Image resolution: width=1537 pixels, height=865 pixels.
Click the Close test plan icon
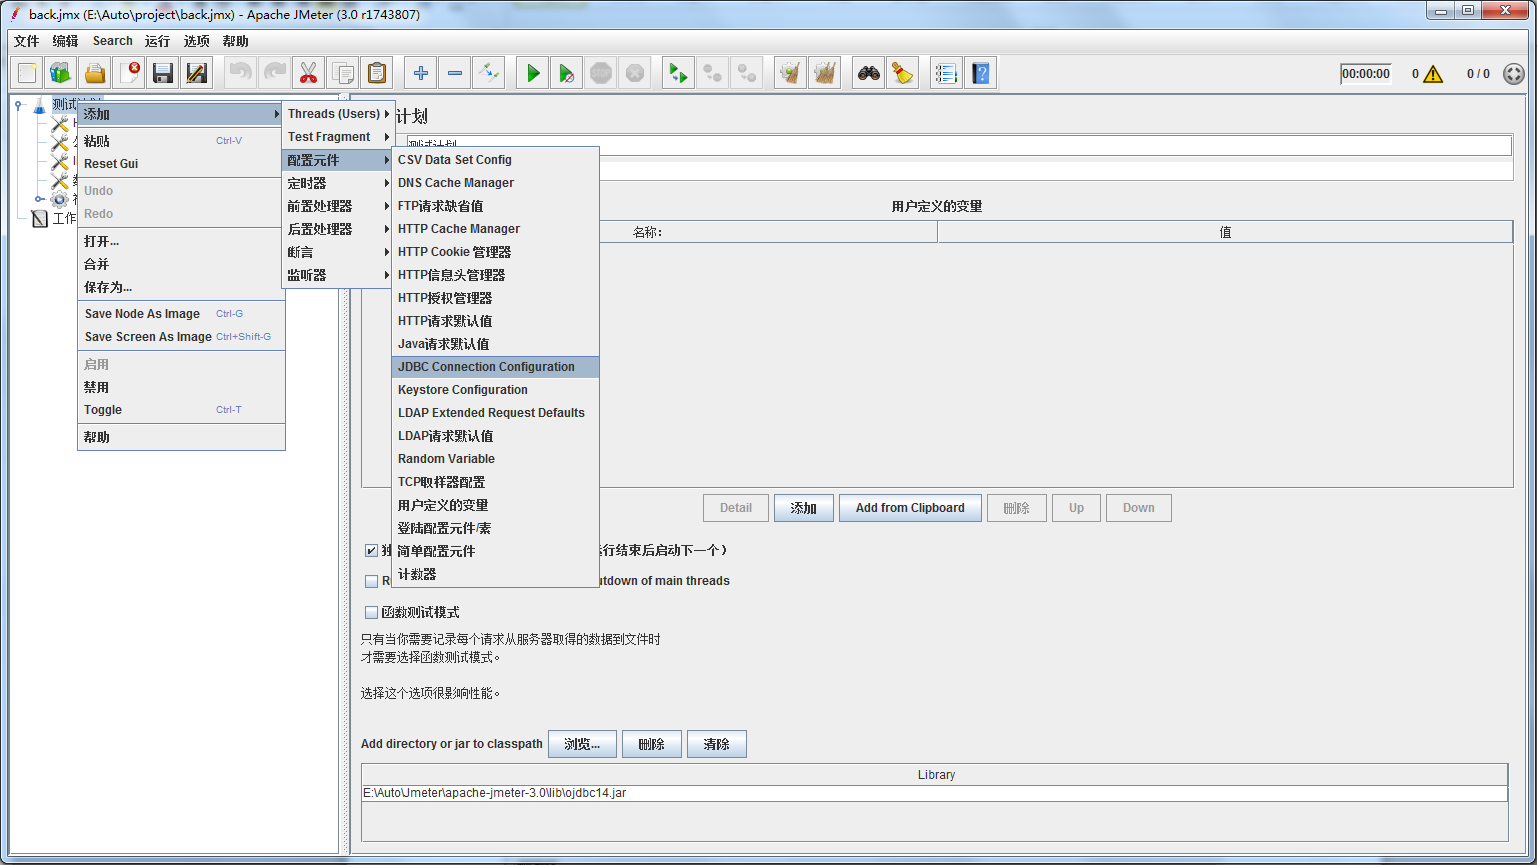129,73
